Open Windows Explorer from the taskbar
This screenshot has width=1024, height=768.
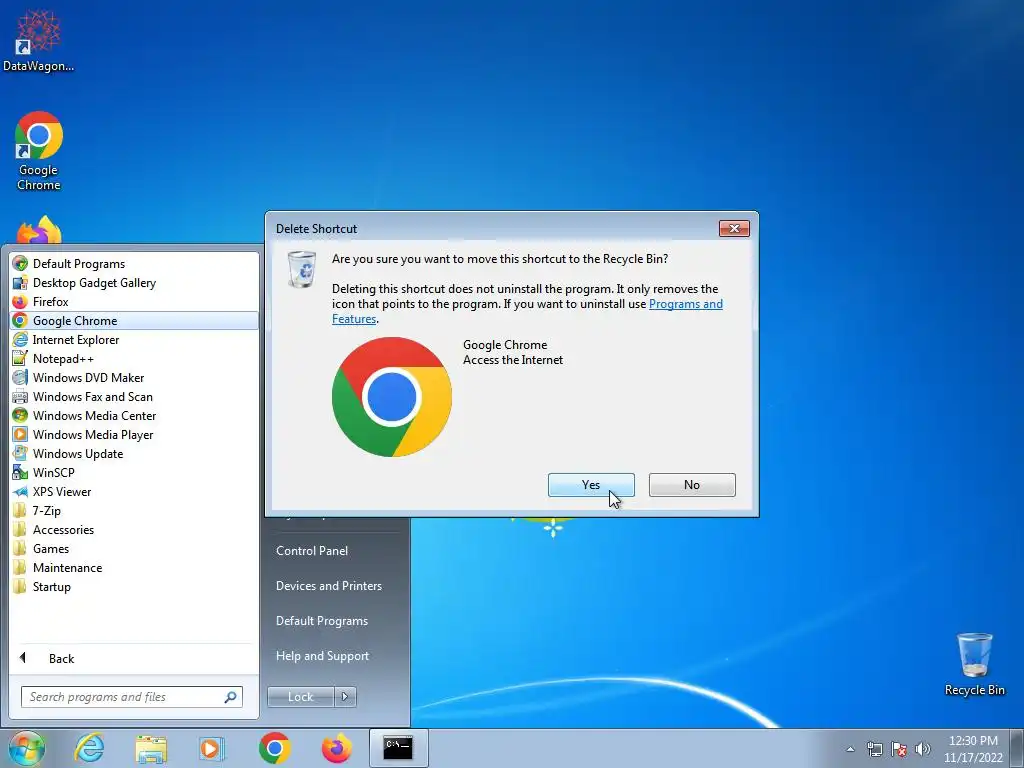[151, 748]
